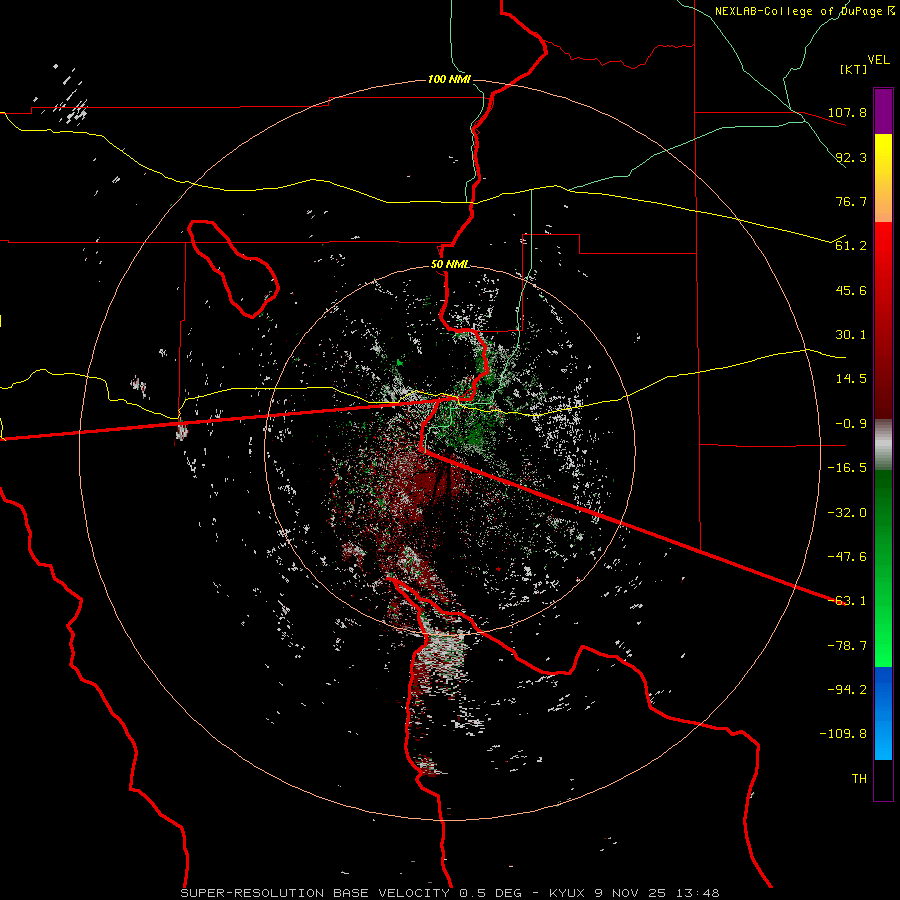This screenshot has height=900, width=900.
Task: Pick the black TH segment of scale
Action: pyautogui.click(x=883, y=779)
